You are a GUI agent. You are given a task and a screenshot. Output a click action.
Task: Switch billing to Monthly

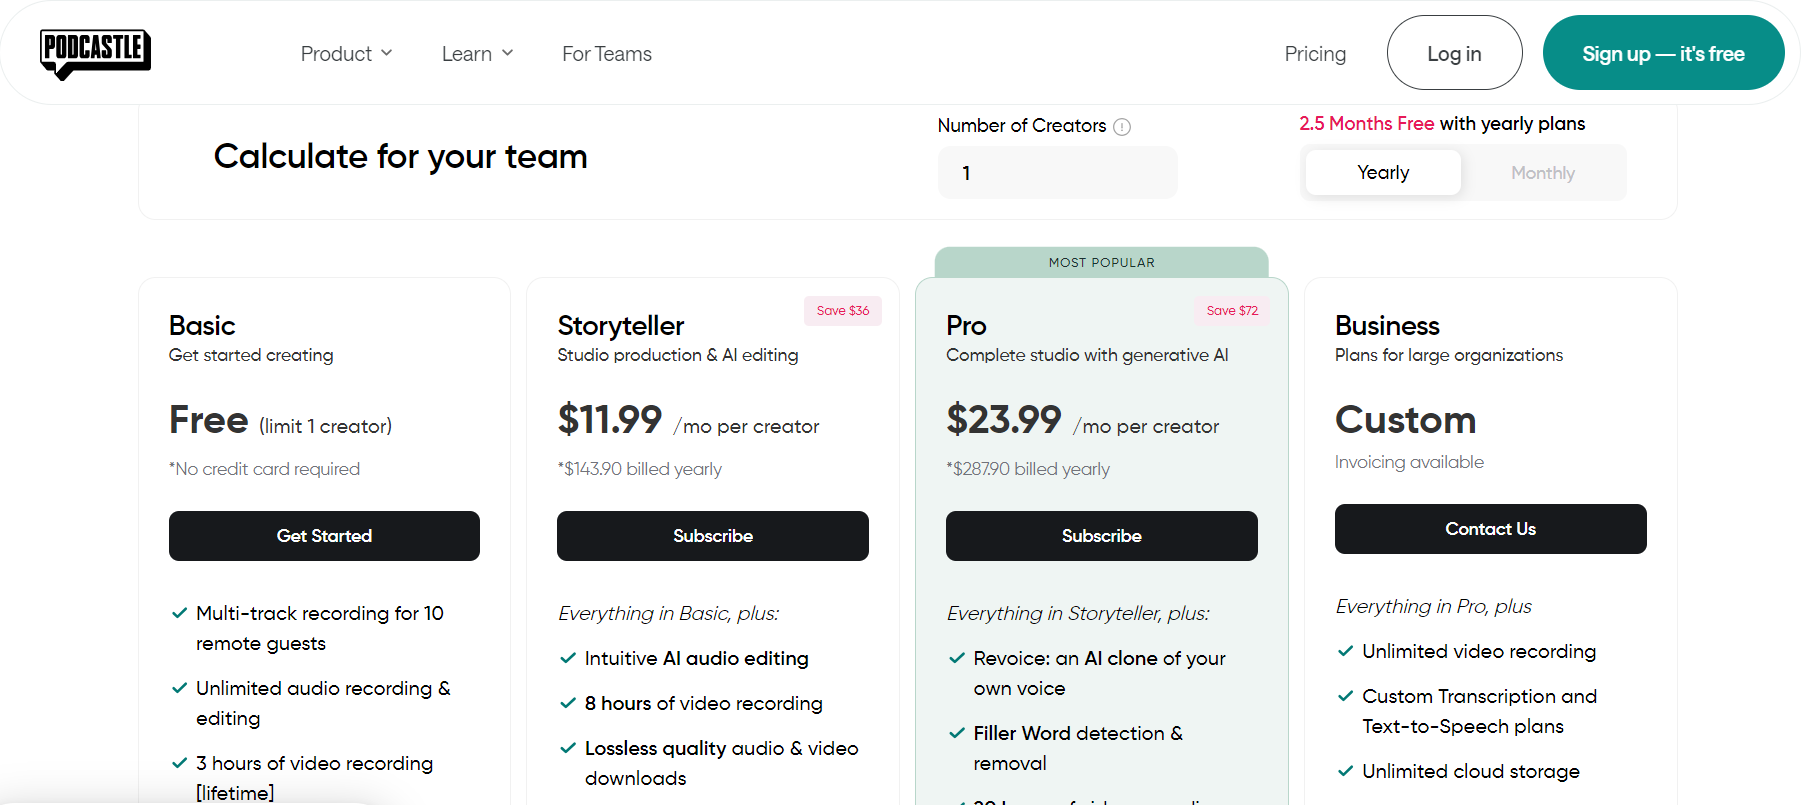coord(1542,173)
